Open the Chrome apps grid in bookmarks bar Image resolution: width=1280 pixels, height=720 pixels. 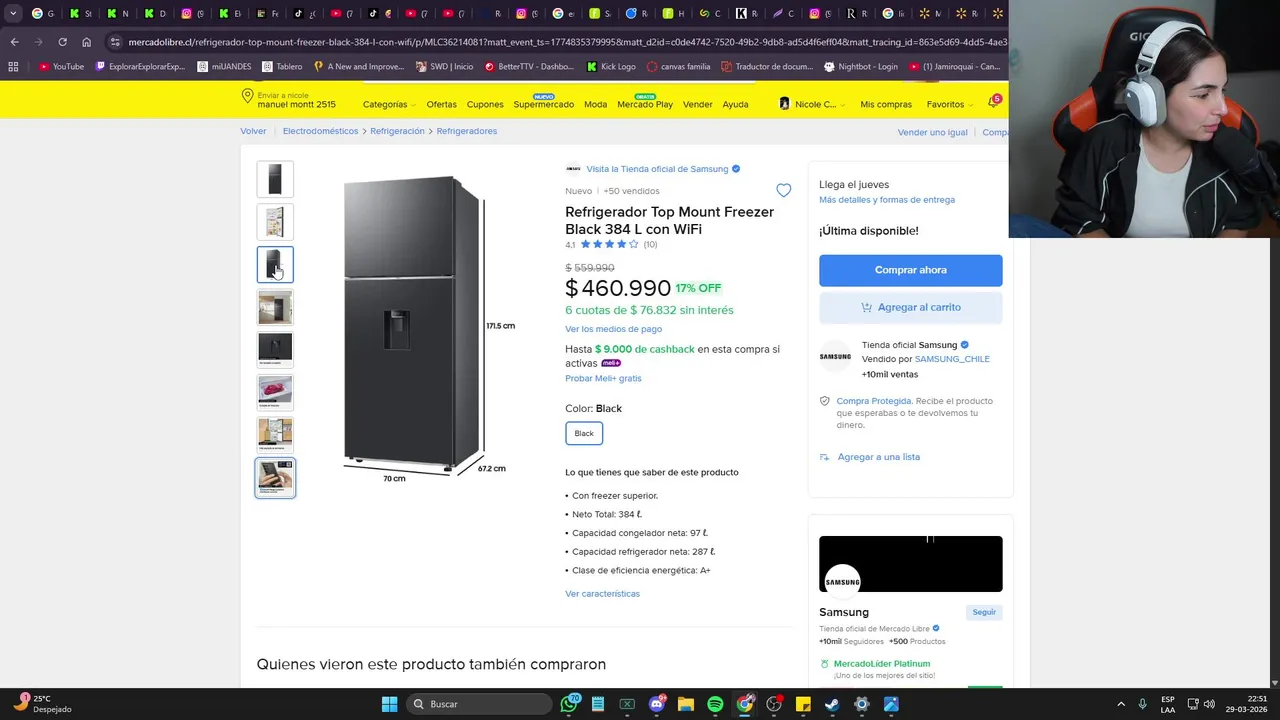click(13, 67)
